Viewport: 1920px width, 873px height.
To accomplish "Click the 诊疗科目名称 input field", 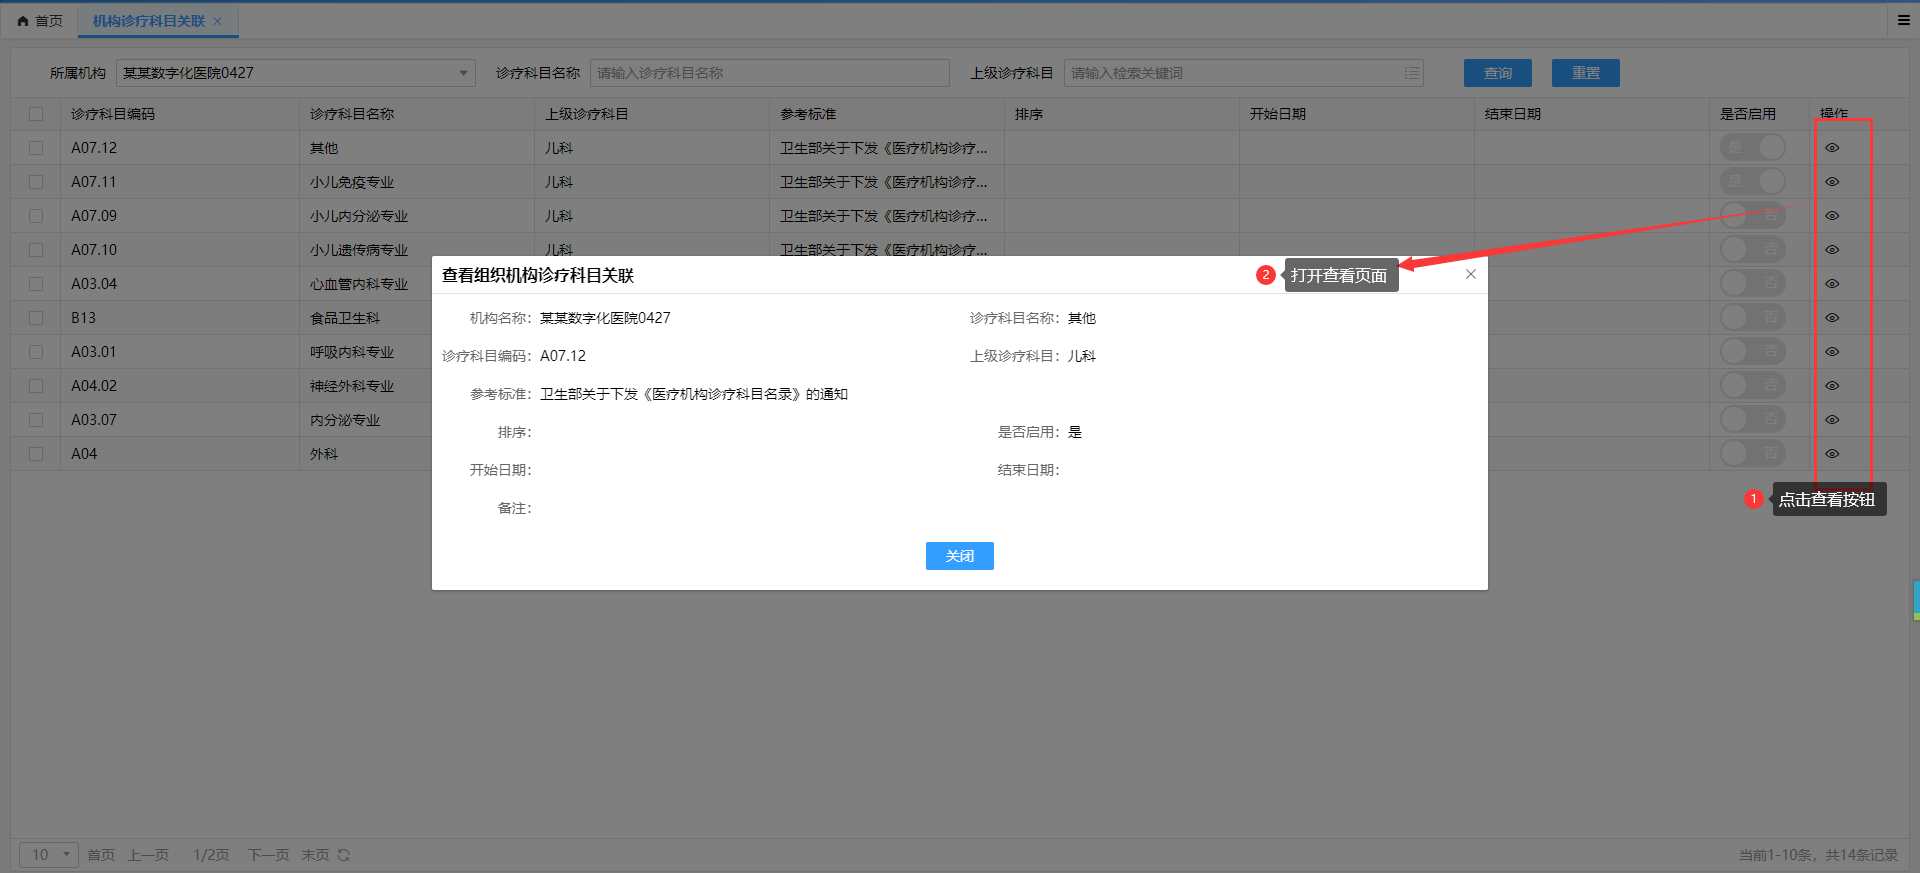I will 769,73.
